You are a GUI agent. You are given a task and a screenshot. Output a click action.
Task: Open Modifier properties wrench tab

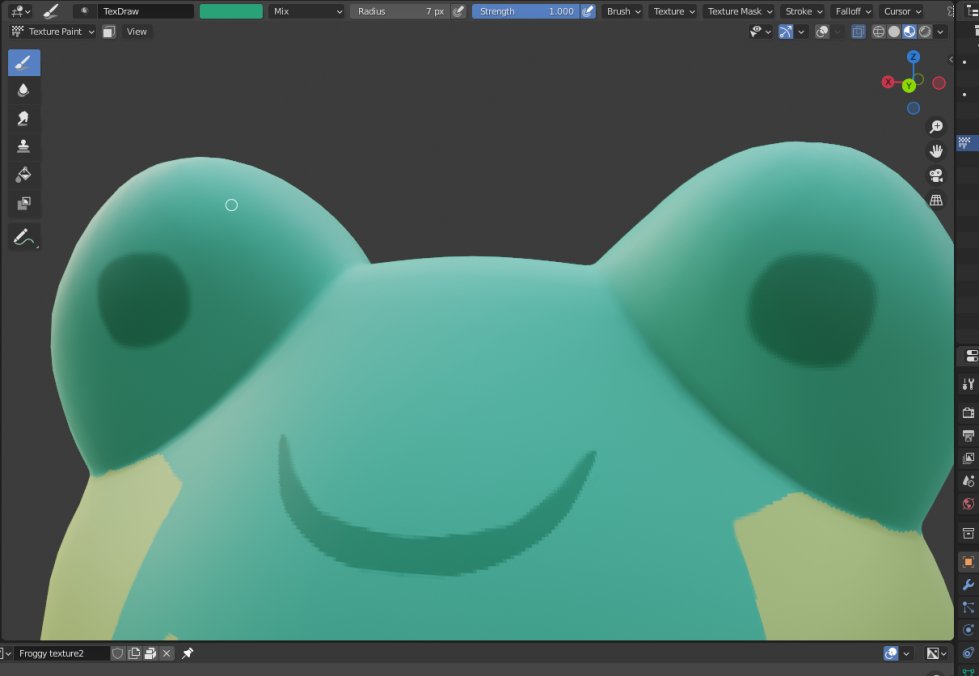click(x=968, y=585)
